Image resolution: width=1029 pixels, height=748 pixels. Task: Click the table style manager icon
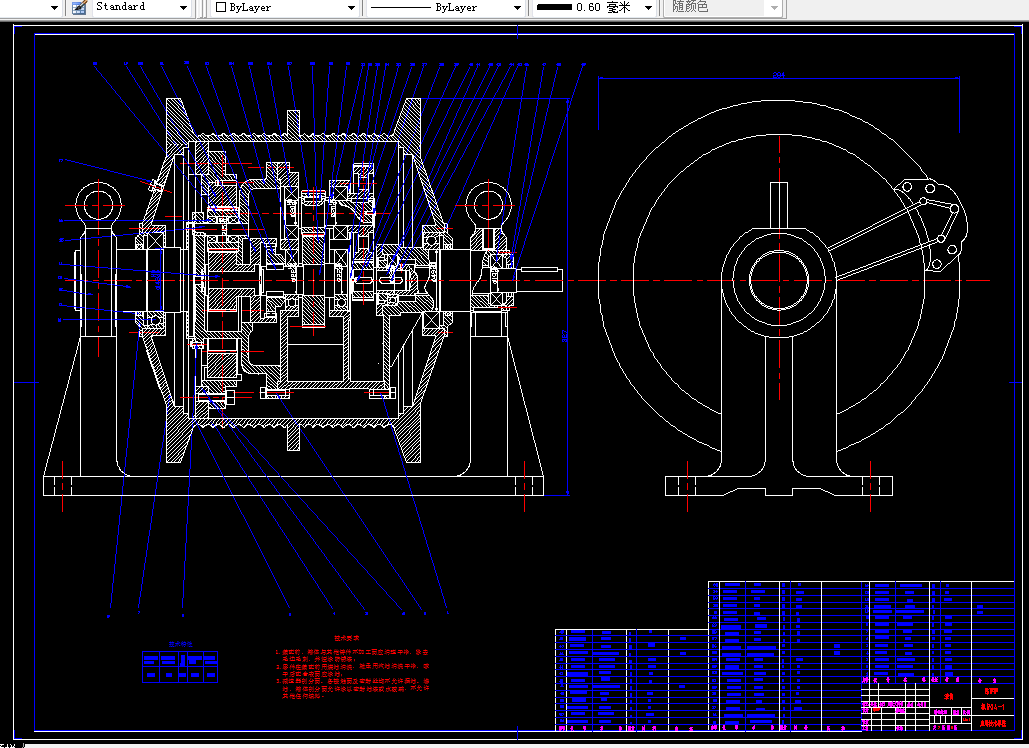tap(79, 7)
